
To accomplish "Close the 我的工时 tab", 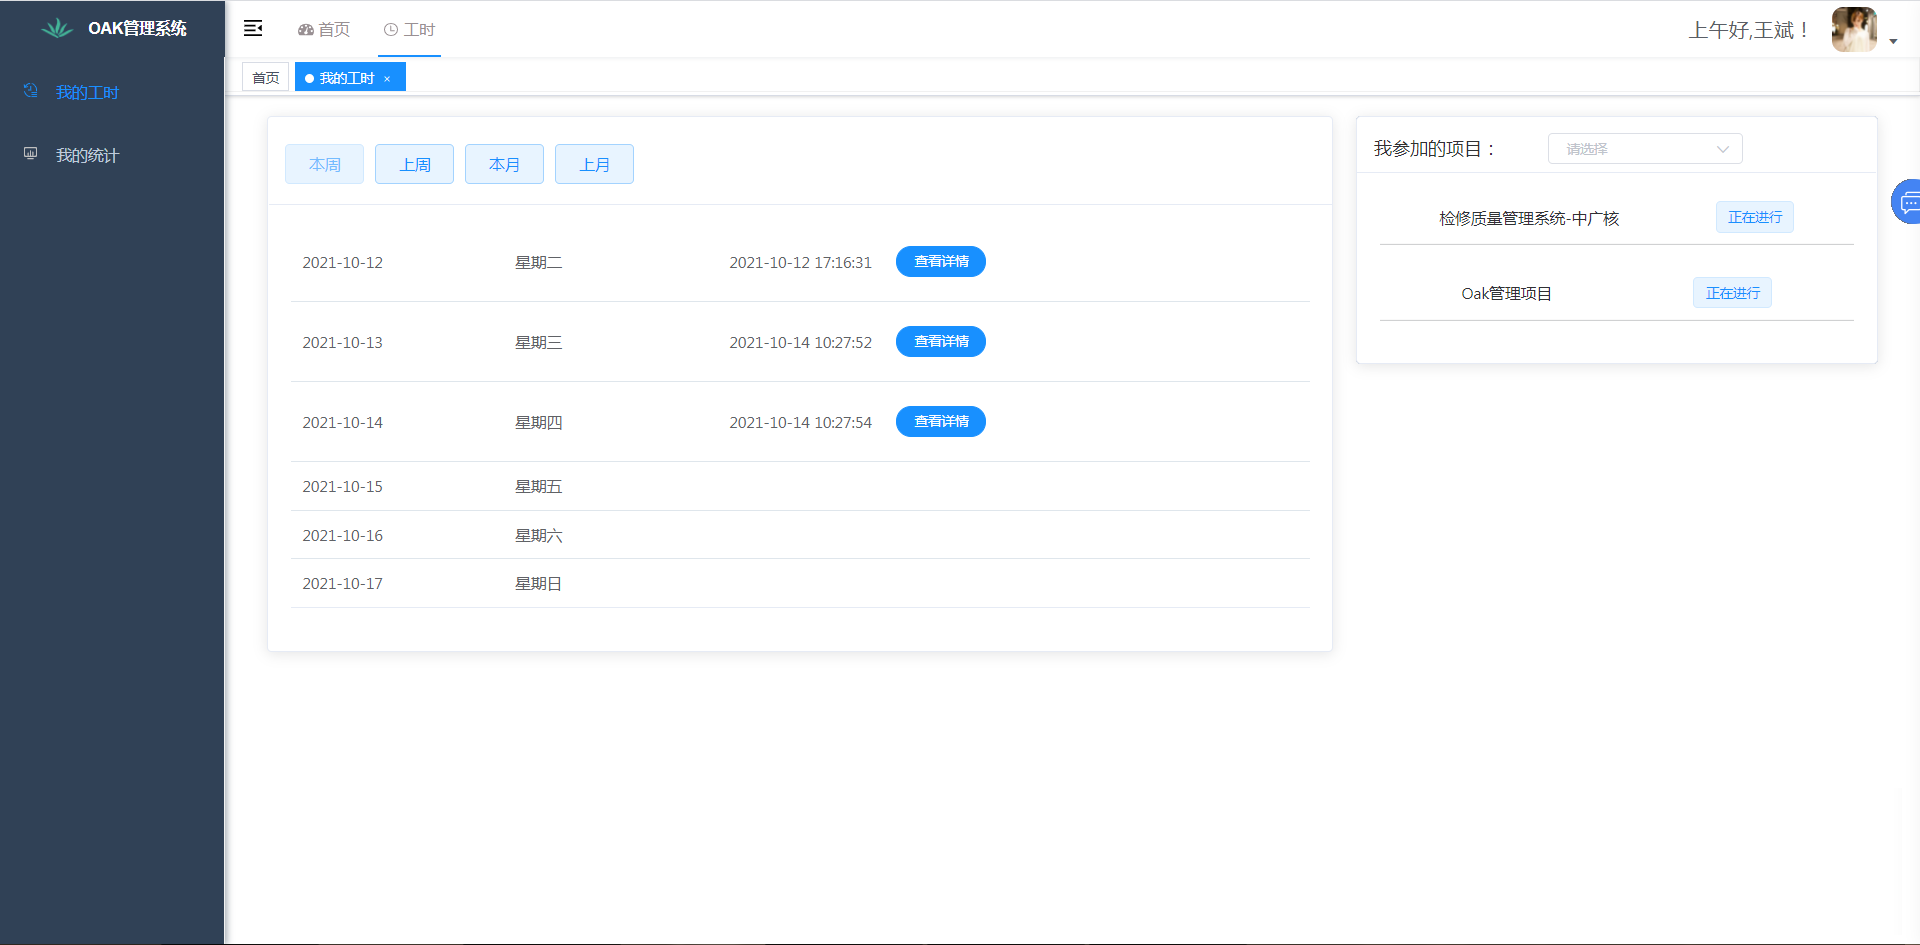I will tap(387, 79).
